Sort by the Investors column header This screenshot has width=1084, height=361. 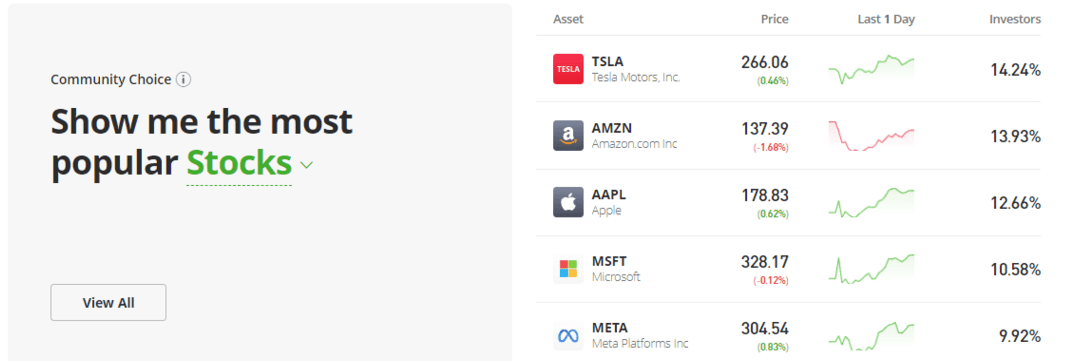coord(1015,19)
